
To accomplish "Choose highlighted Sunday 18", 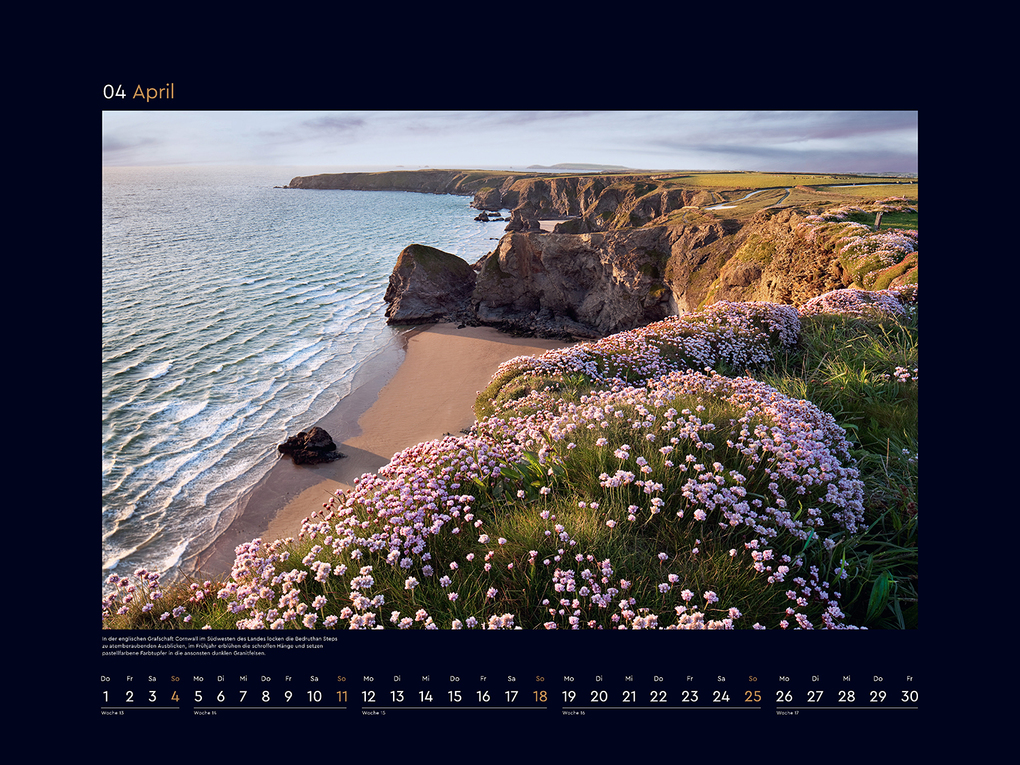I will pyautogui.click(x=540, y=696).
